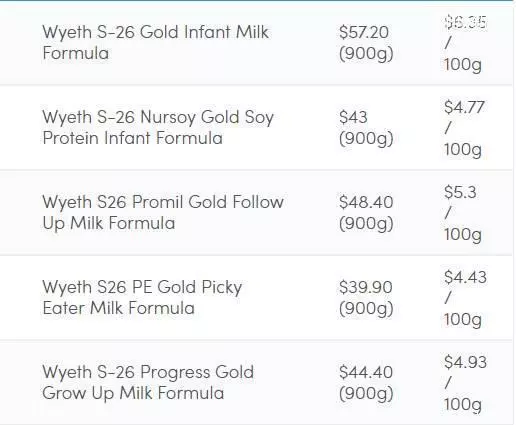This screenshot has height=425, width=516.
Task: Click Wyeth S26 PE Gold Picky Eater name
Action: click(x=142, y=298)
